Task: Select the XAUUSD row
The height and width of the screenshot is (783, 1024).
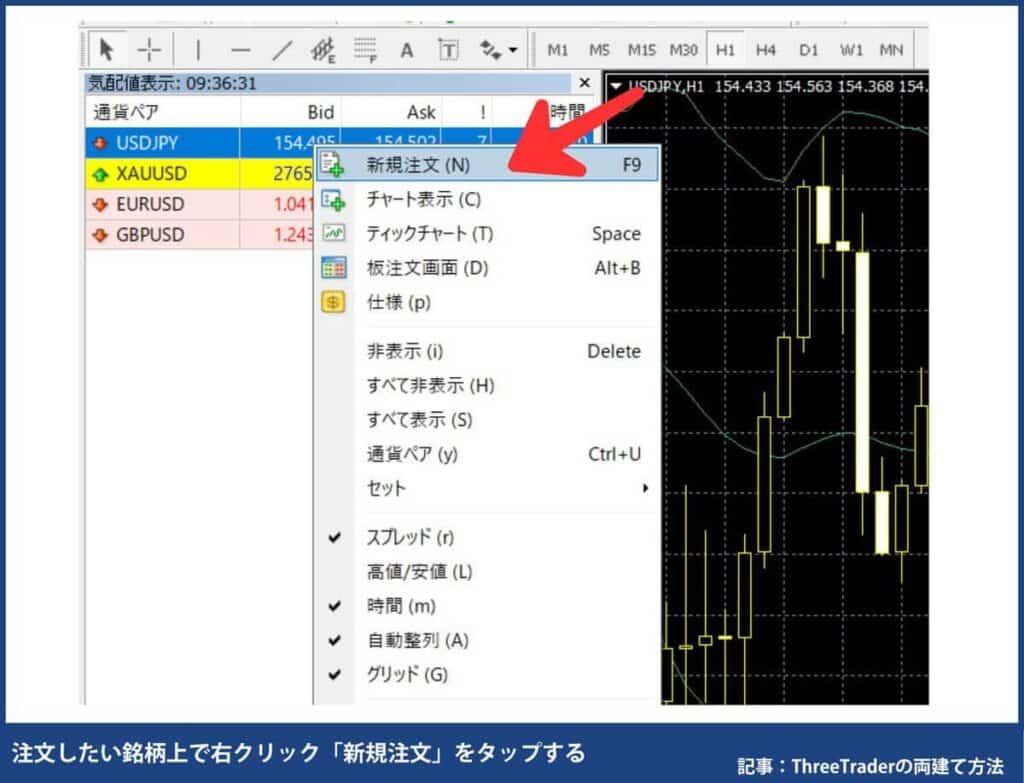Action: pos(199,173)
